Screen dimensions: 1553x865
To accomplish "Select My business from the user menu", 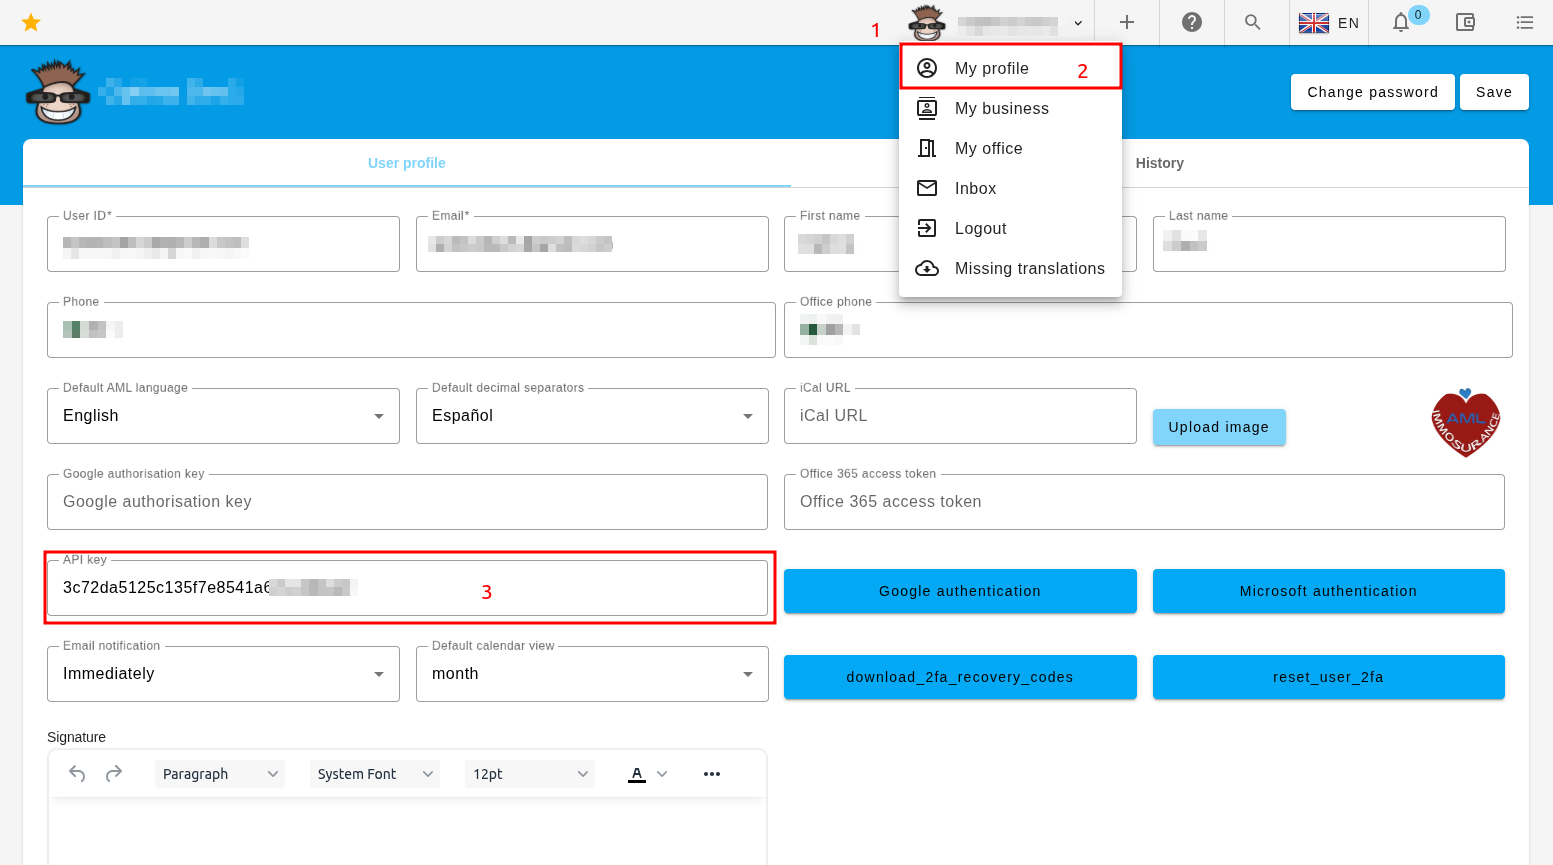I will (1010, 108).
